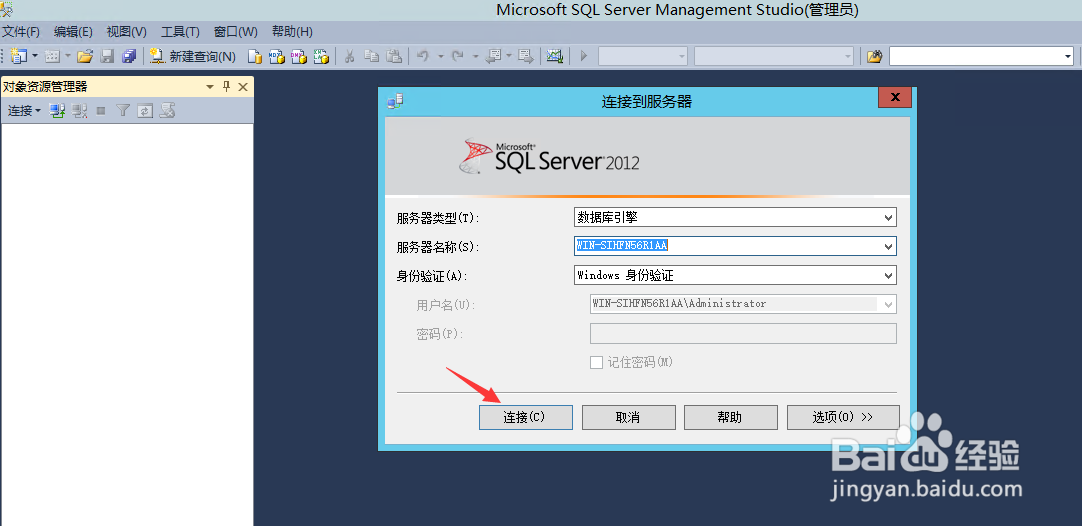Viewport: 1082px width, 526px height.
Task: Click the Filter funnel icon
Action: tap(123, 110)
